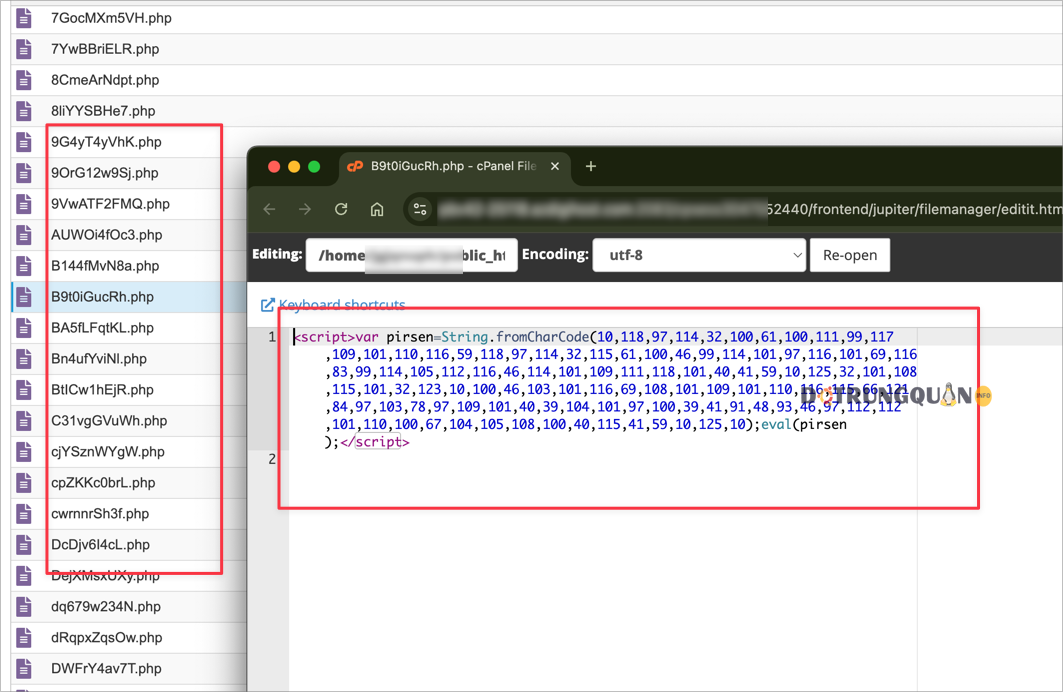This screenshot has width=1063, height=692.
Task: Click the file icon beside 9OrG12w9Sj.php
Action: tap(24, 173)
